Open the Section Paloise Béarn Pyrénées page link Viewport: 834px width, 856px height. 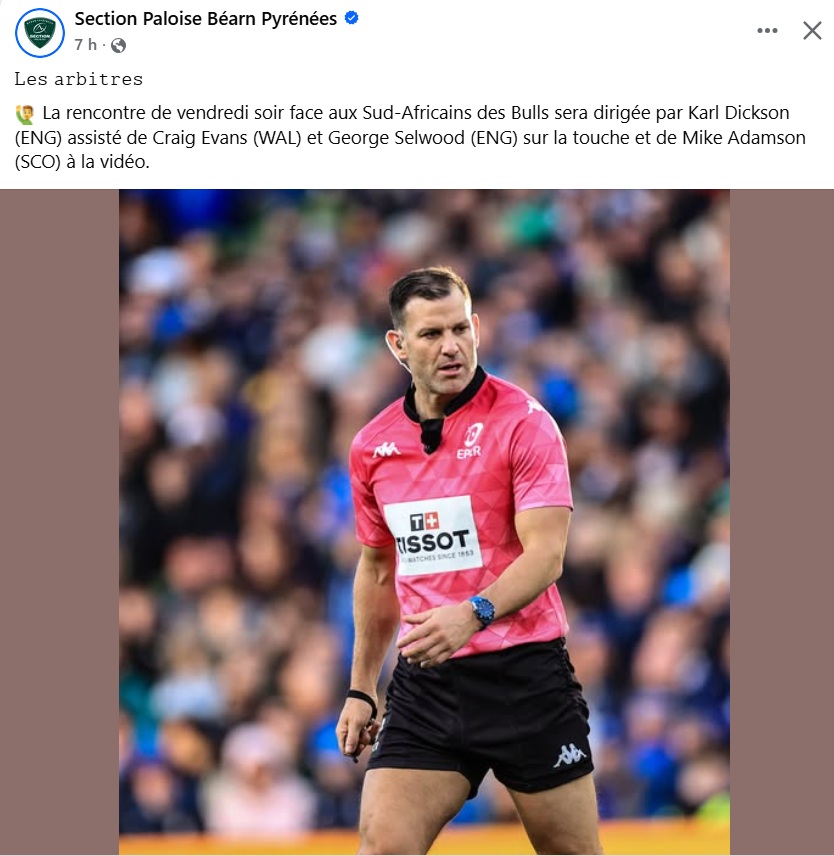coord(206,19)
